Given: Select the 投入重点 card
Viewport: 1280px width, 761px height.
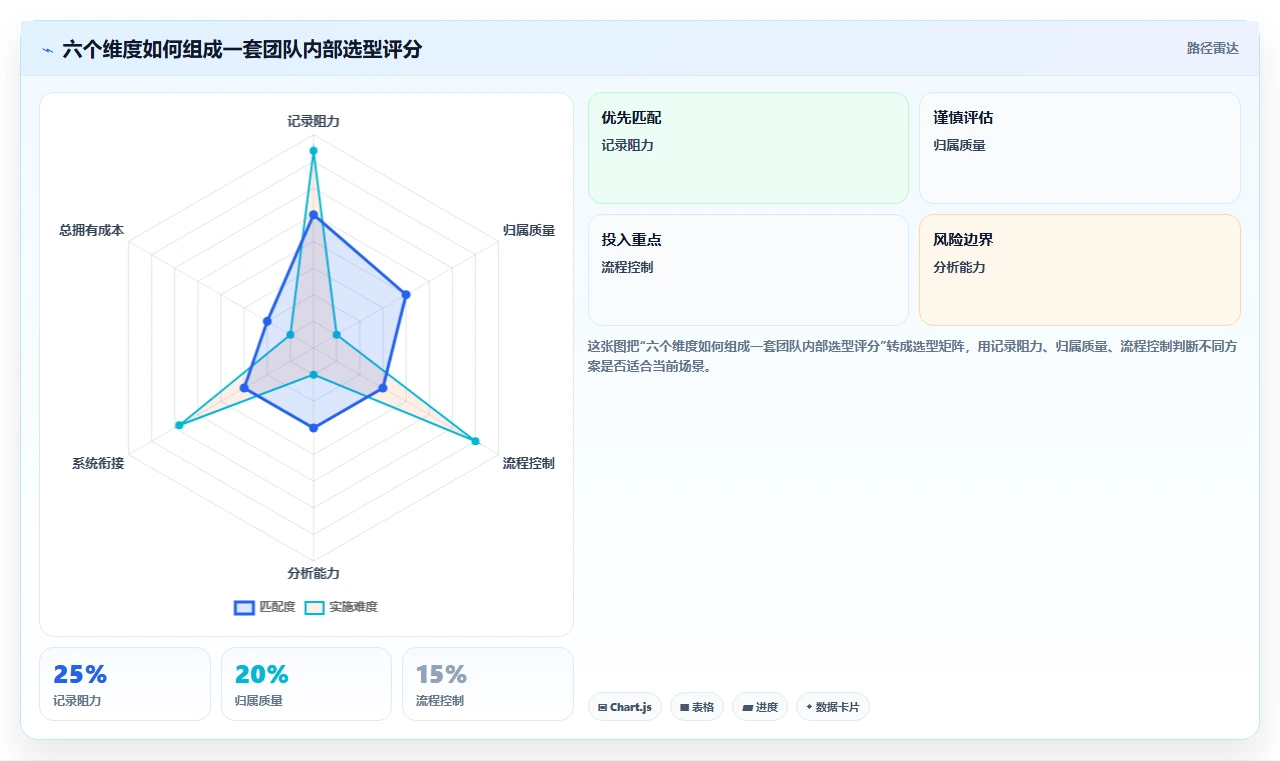Looking at the screenshot, I should [x=748, y=270].
